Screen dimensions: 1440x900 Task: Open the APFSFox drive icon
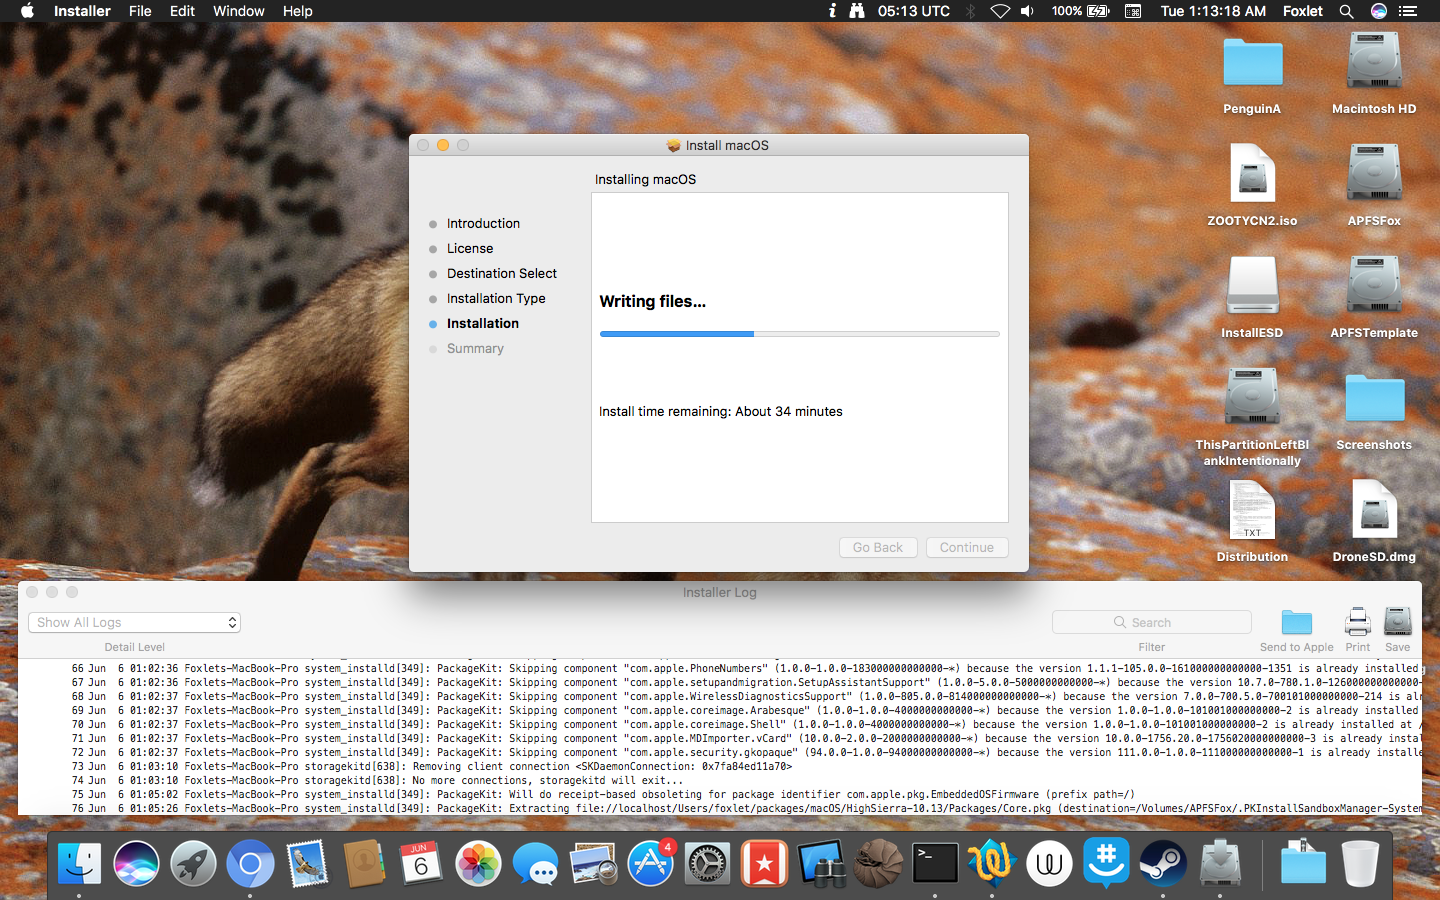(1374, 174)
